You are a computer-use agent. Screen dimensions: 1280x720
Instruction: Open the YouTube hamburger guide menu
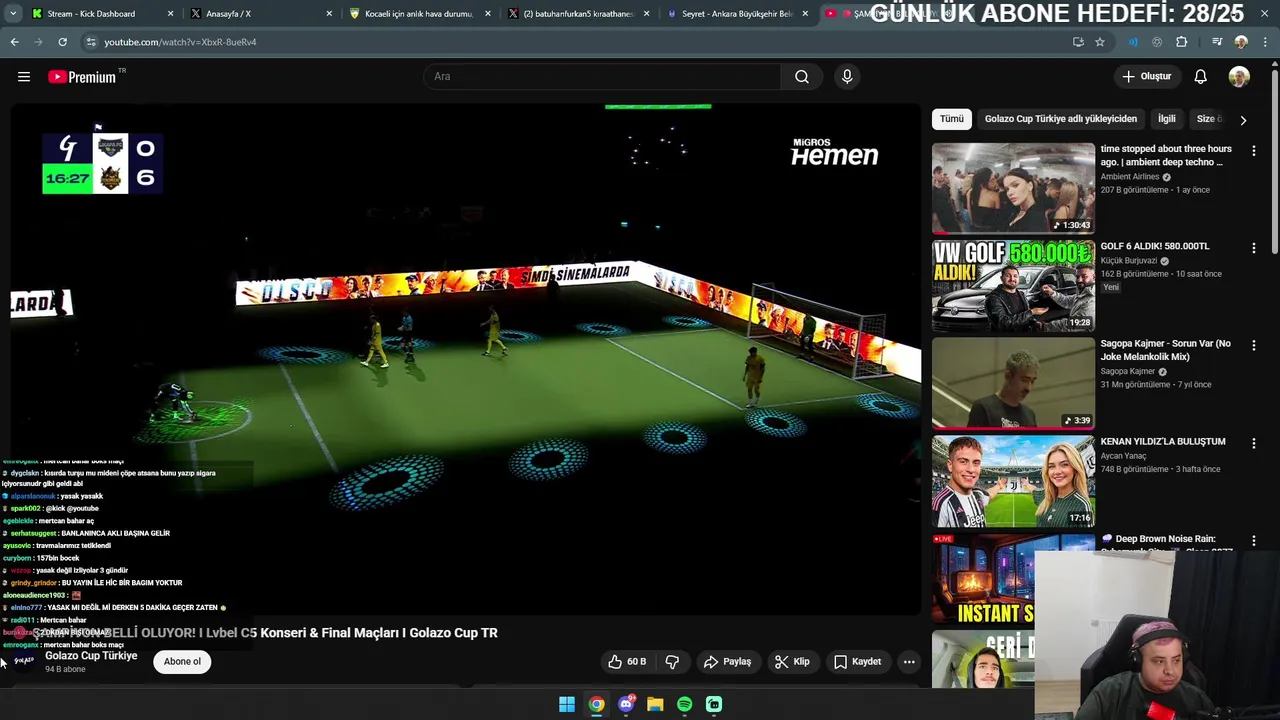[x=24, y=77]
